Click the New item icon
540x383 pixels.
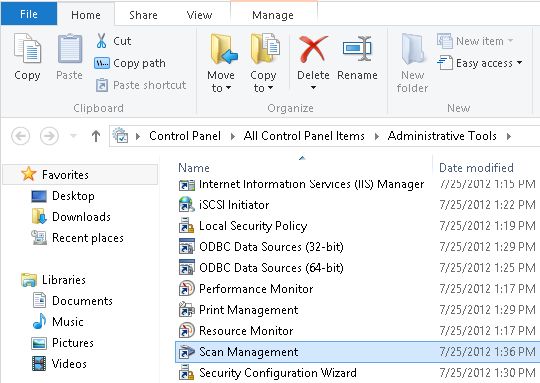click(445, 41)
